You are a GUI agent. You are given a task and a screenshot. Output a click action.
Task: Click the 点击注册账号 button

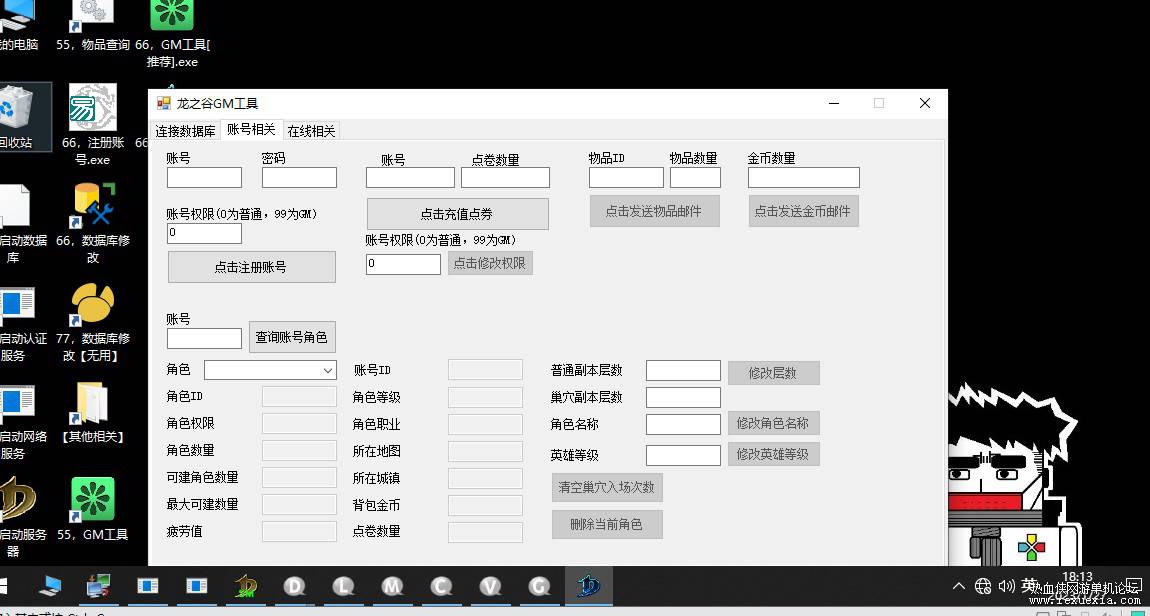(x=252, y=267)
